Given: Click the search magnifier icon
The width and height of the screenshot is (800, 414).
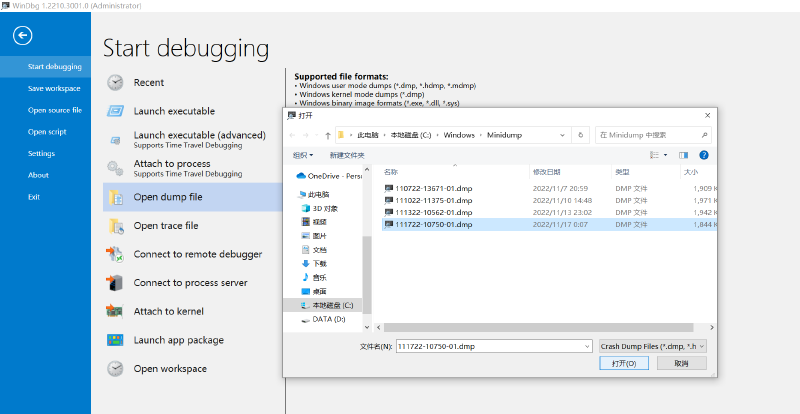Looking at the screenshot, I should pos(704,135).
